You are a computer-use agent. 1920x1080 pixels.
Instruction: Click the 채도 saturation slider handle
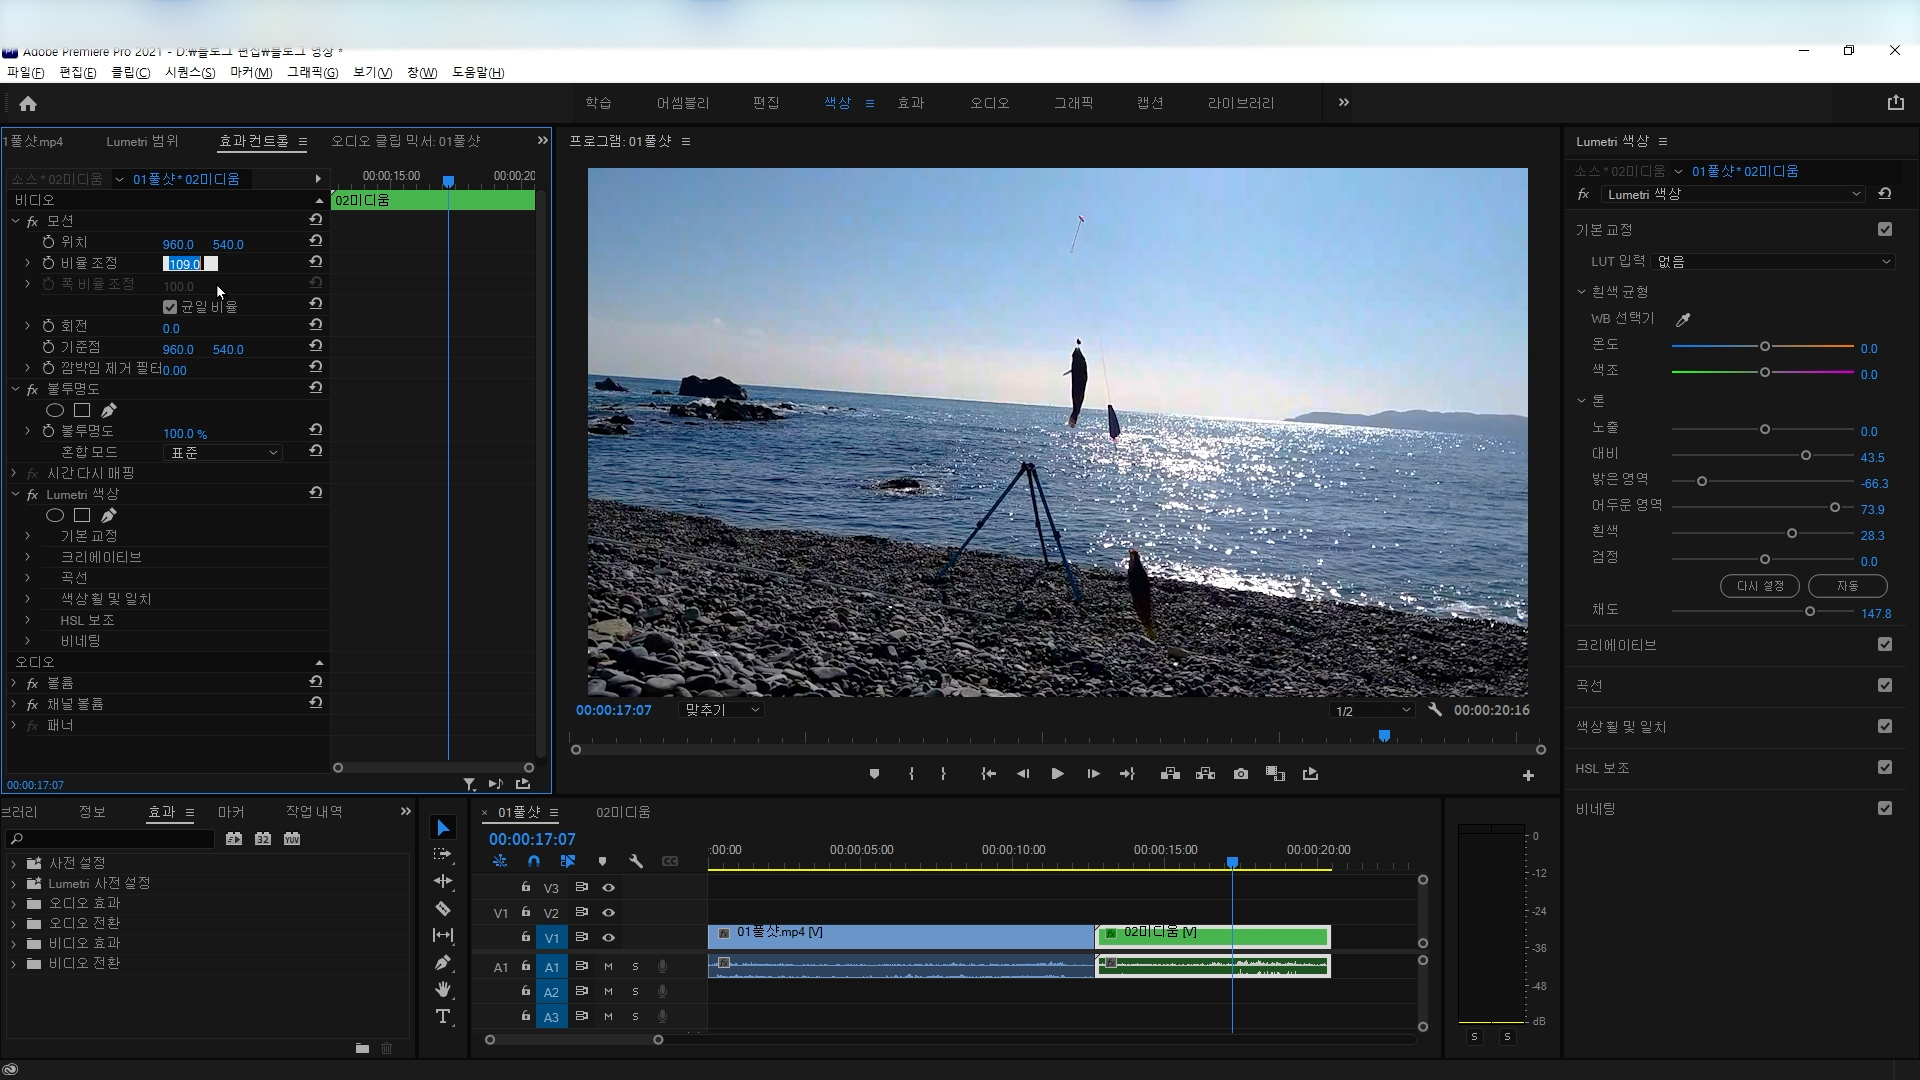(1809, 611)
